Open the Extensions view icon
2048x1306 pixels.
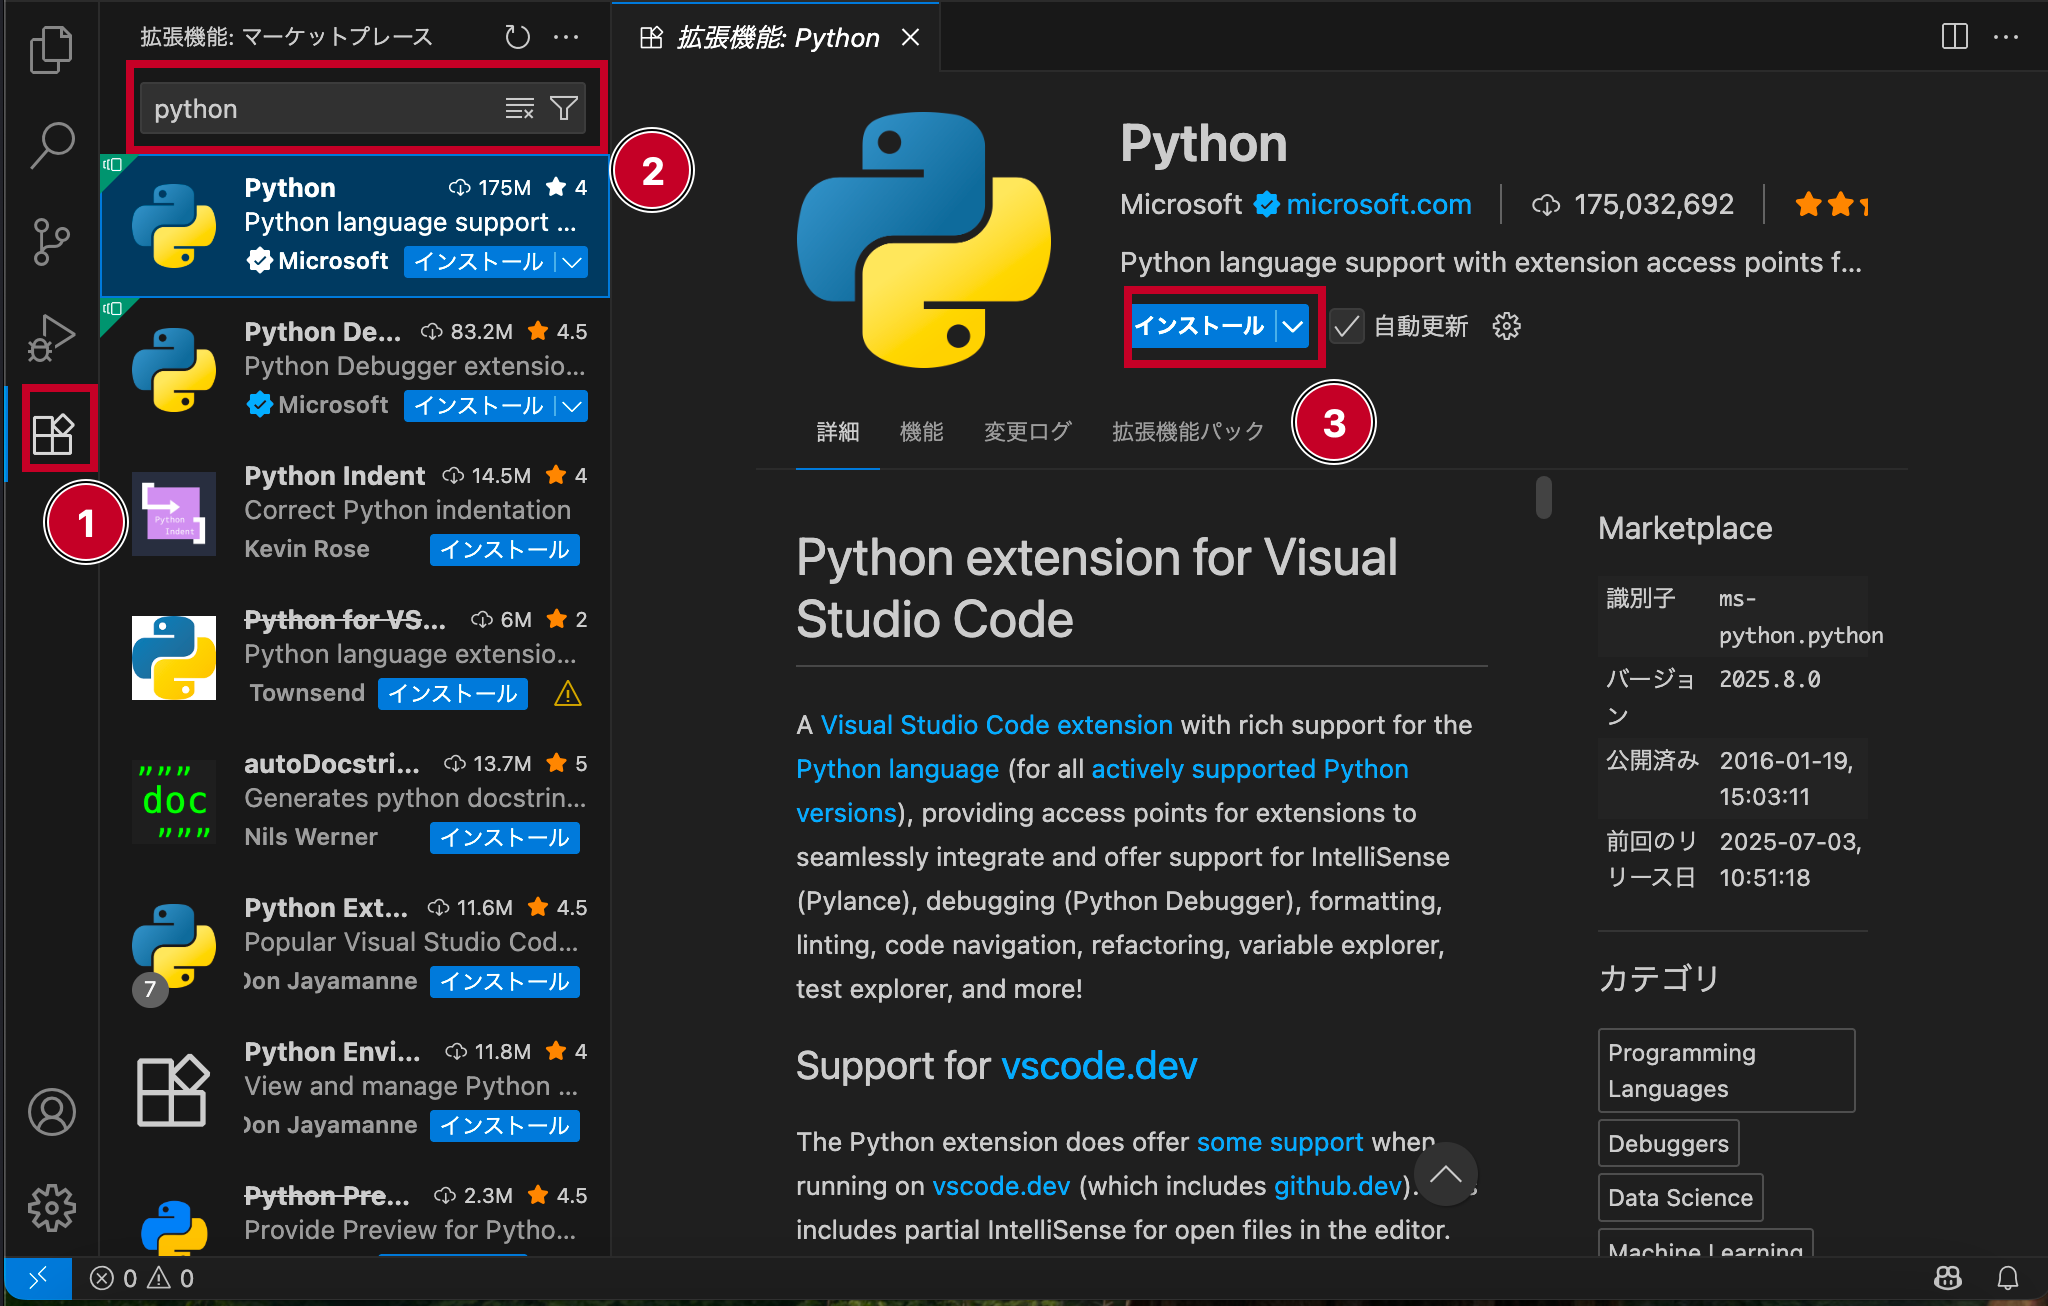tap(52, 433)
